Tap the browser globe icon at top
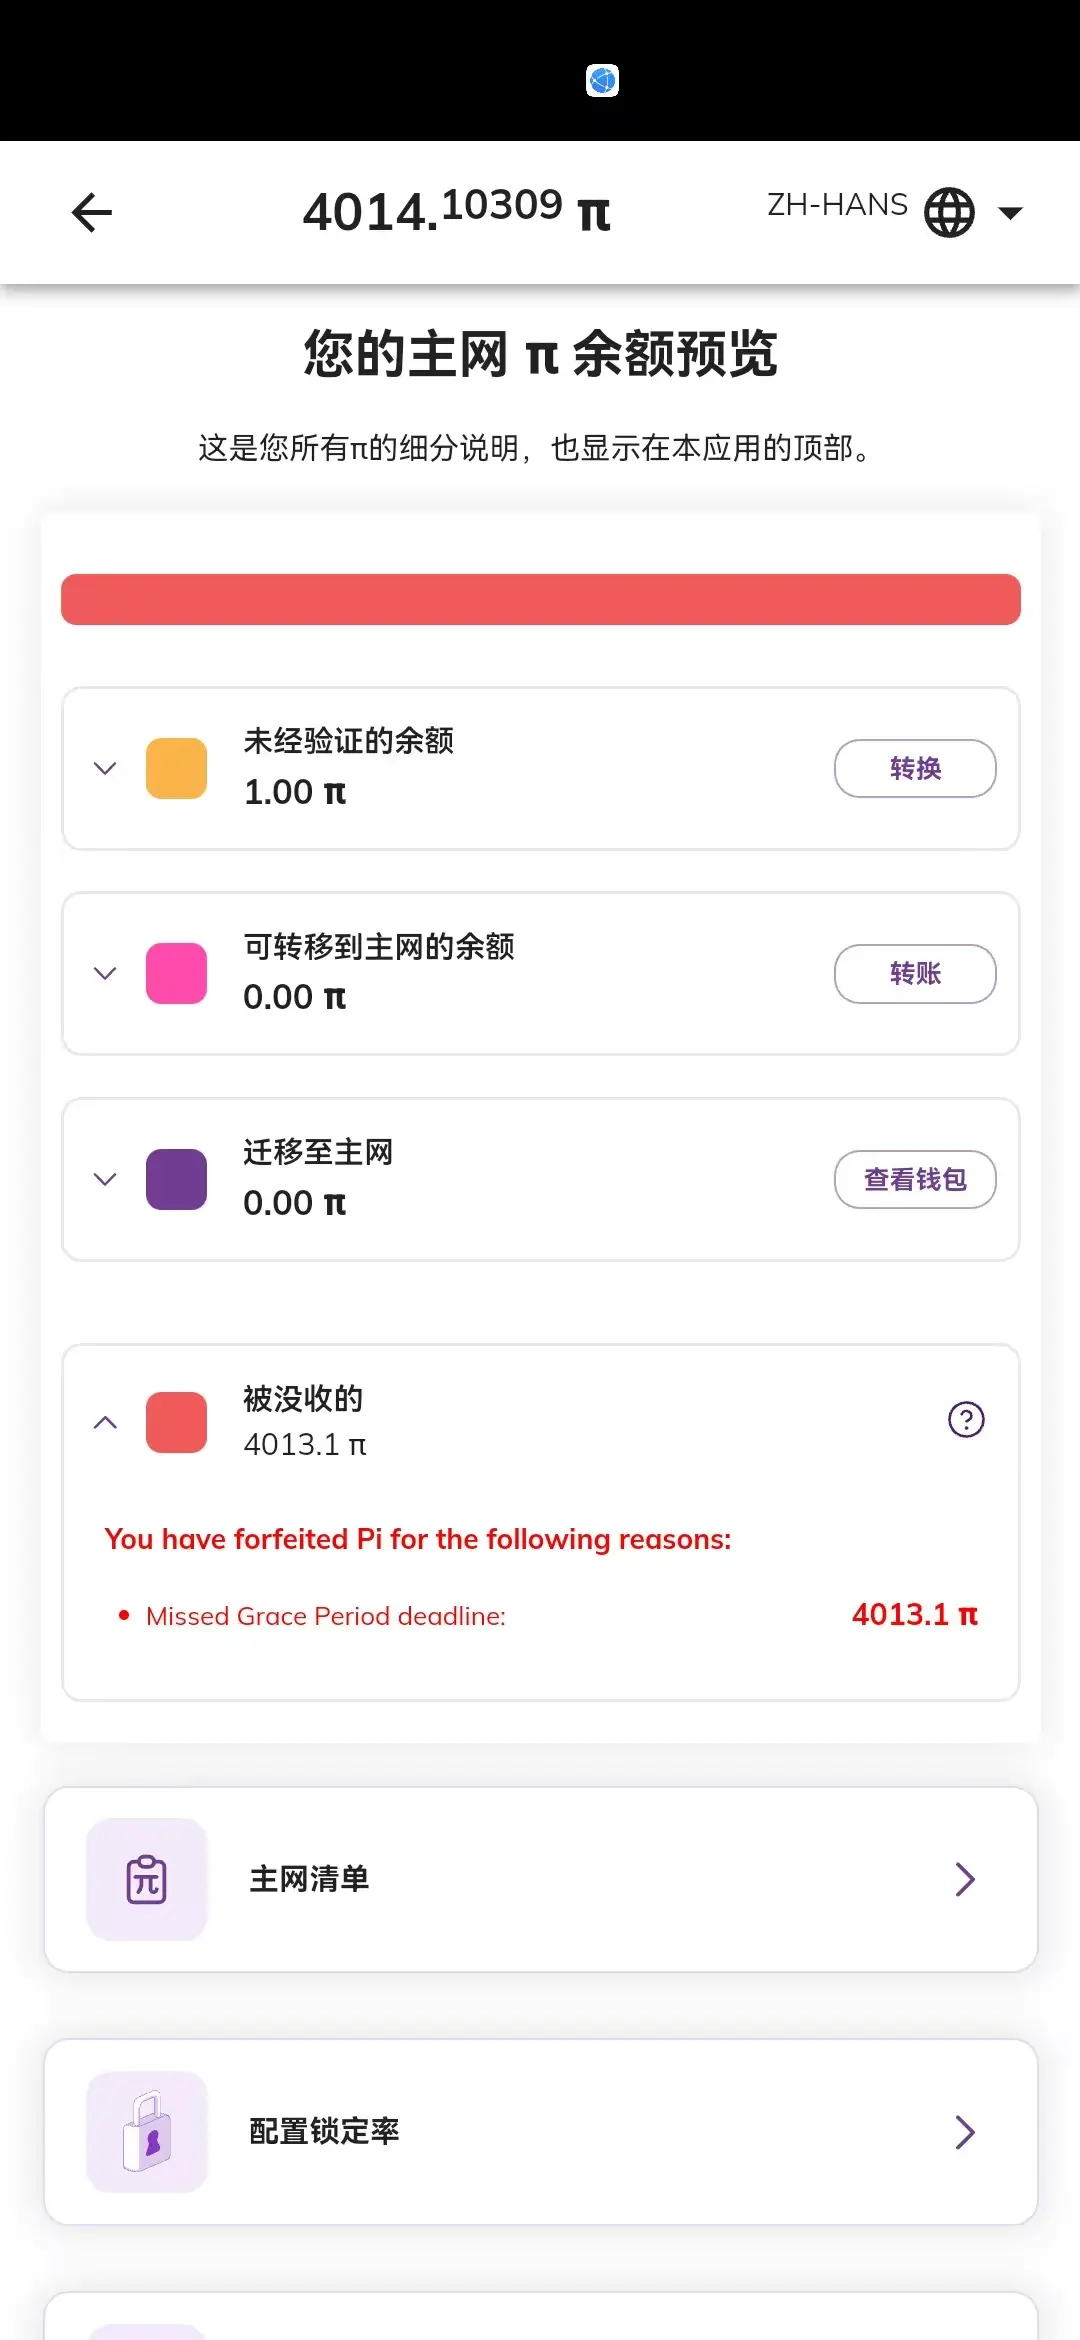1080x2340 pixels. click(602, 80)
